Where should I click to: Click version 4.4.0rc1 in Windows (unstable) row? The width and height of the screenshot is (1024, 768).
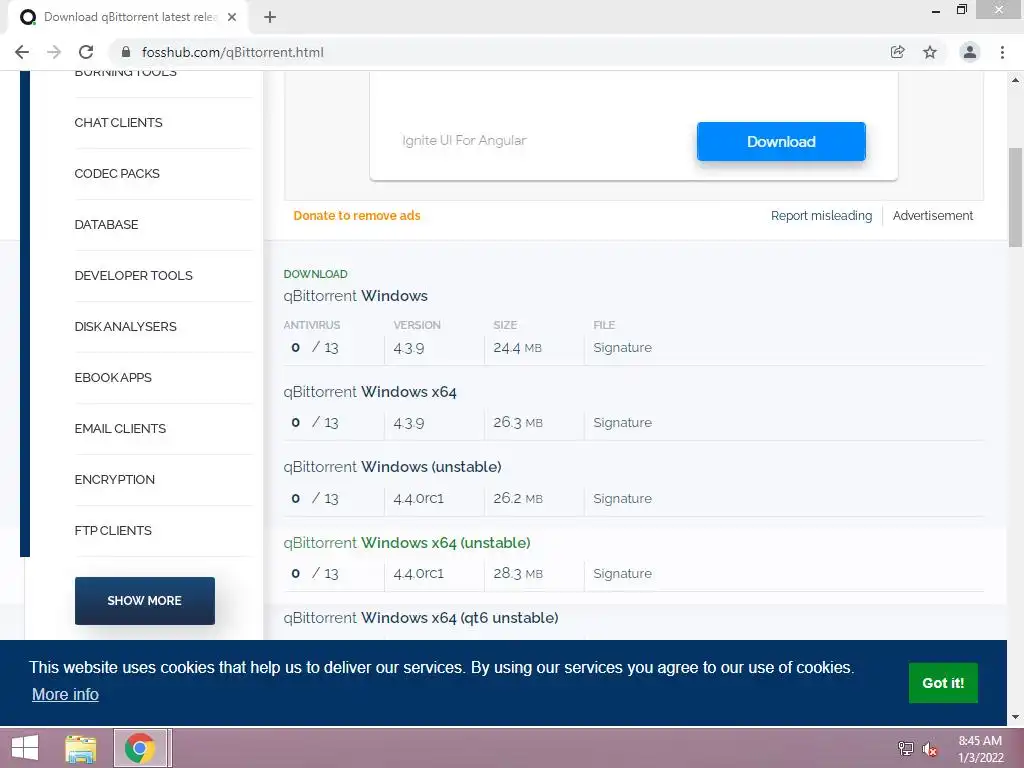point(418,498)
